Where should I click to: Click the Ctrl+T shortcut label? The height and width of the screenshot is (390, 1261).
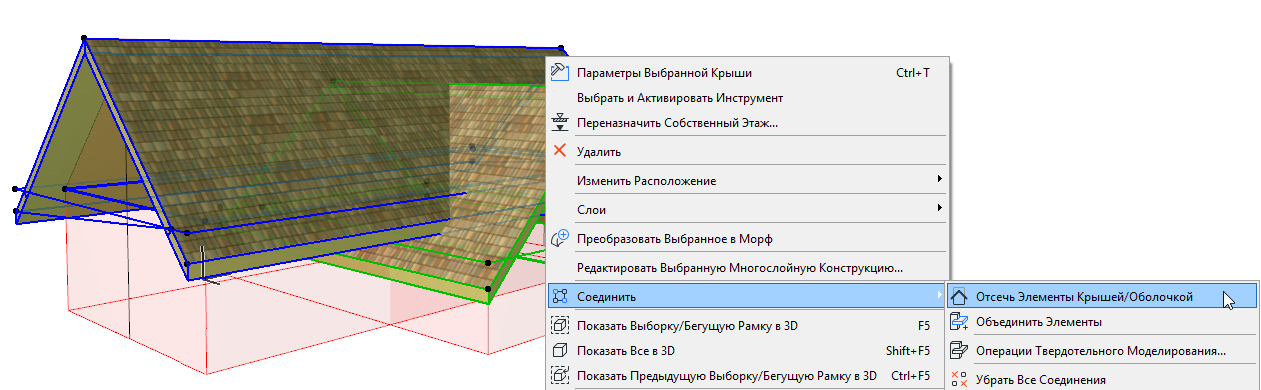(913, 73)
